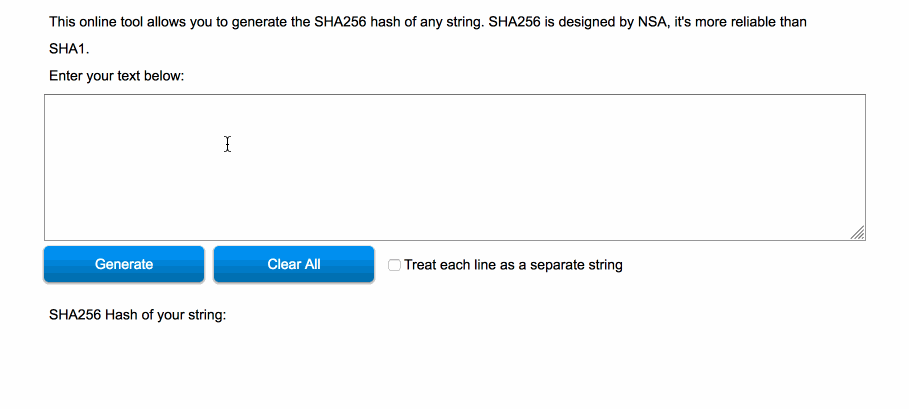Image resolution: width=909 pixels, height=409 pixels.
Task: Focus the large text input area
Action: coord(454,167)
